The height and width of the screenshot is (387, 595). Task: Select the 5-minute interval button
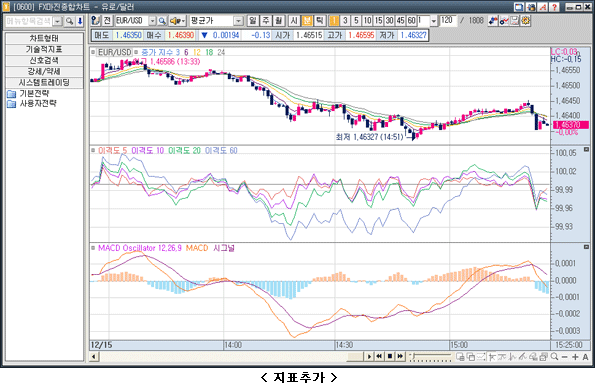click(356, 20)
